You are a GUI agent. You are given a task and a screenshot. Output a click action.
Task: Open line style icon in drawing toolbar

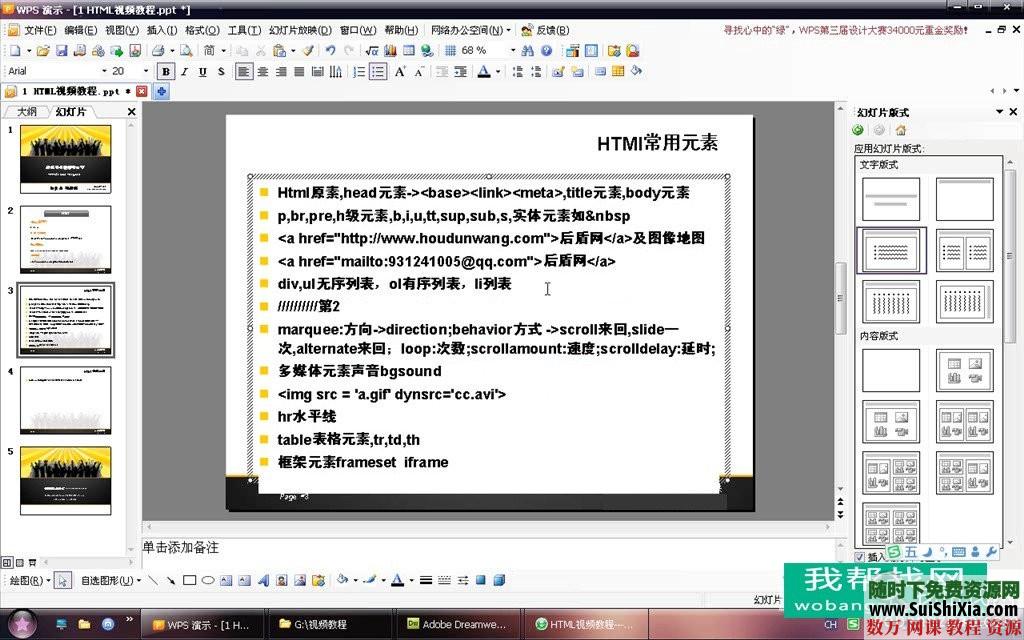[x=426, y=580]
